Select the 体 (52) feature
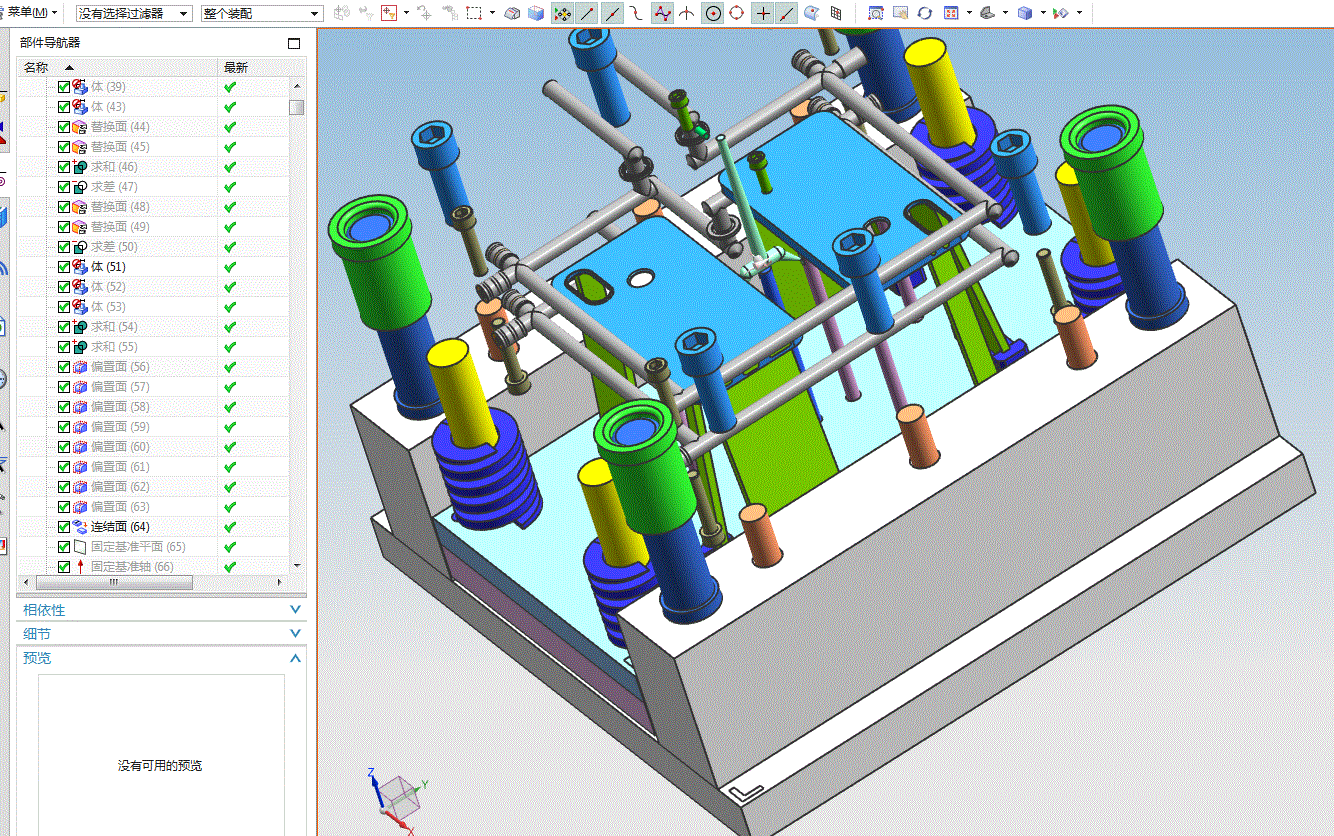This screenshot has width=1334, height=836. 108,287
